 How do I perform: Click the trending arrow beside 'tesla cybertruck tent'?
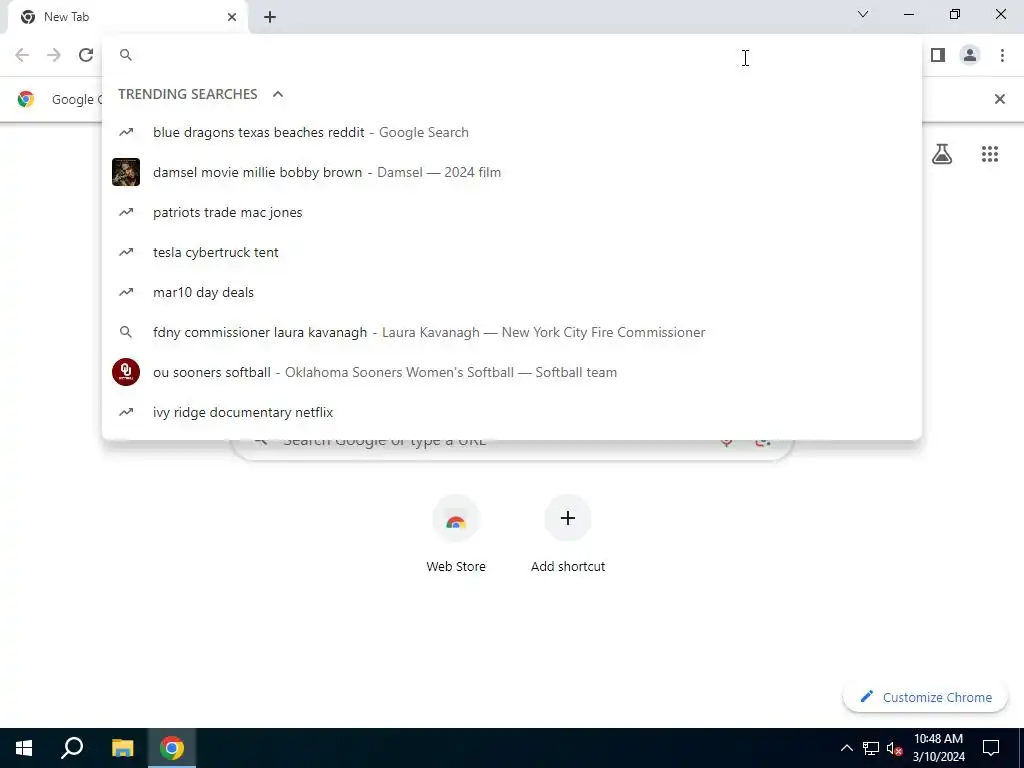click(x=126, y=252)
